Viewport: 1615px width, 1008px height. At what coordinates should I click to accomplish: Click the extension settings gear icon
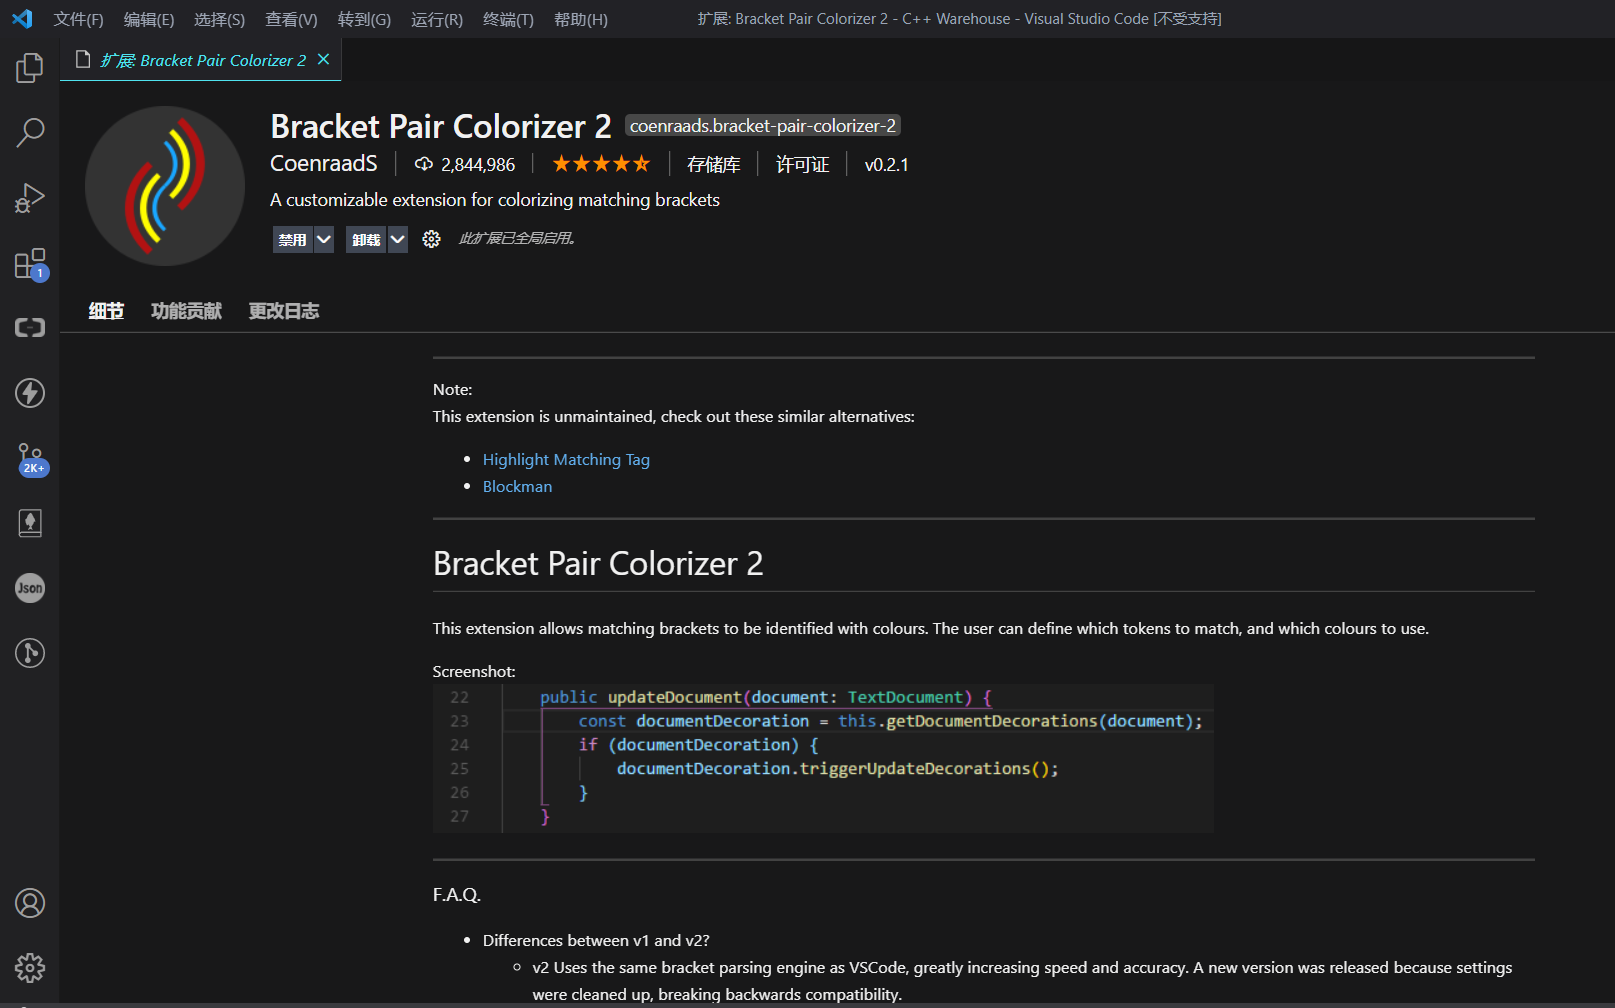click(431, 239)
